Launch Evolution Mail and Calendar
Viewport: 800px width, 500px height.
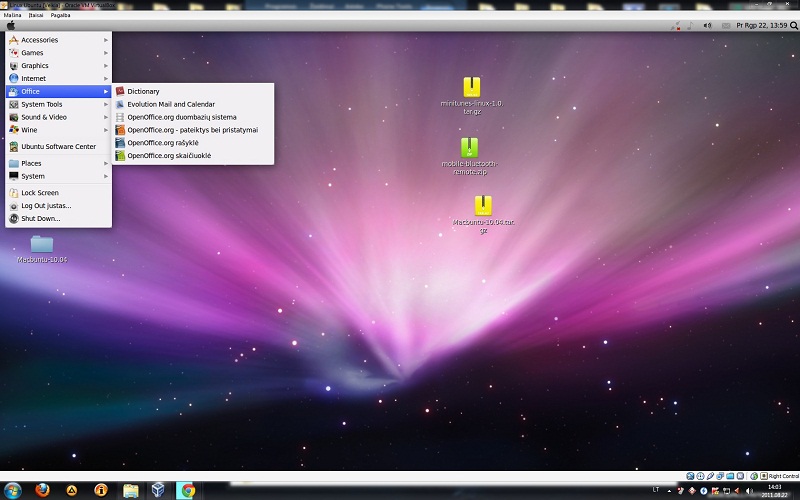170,104
